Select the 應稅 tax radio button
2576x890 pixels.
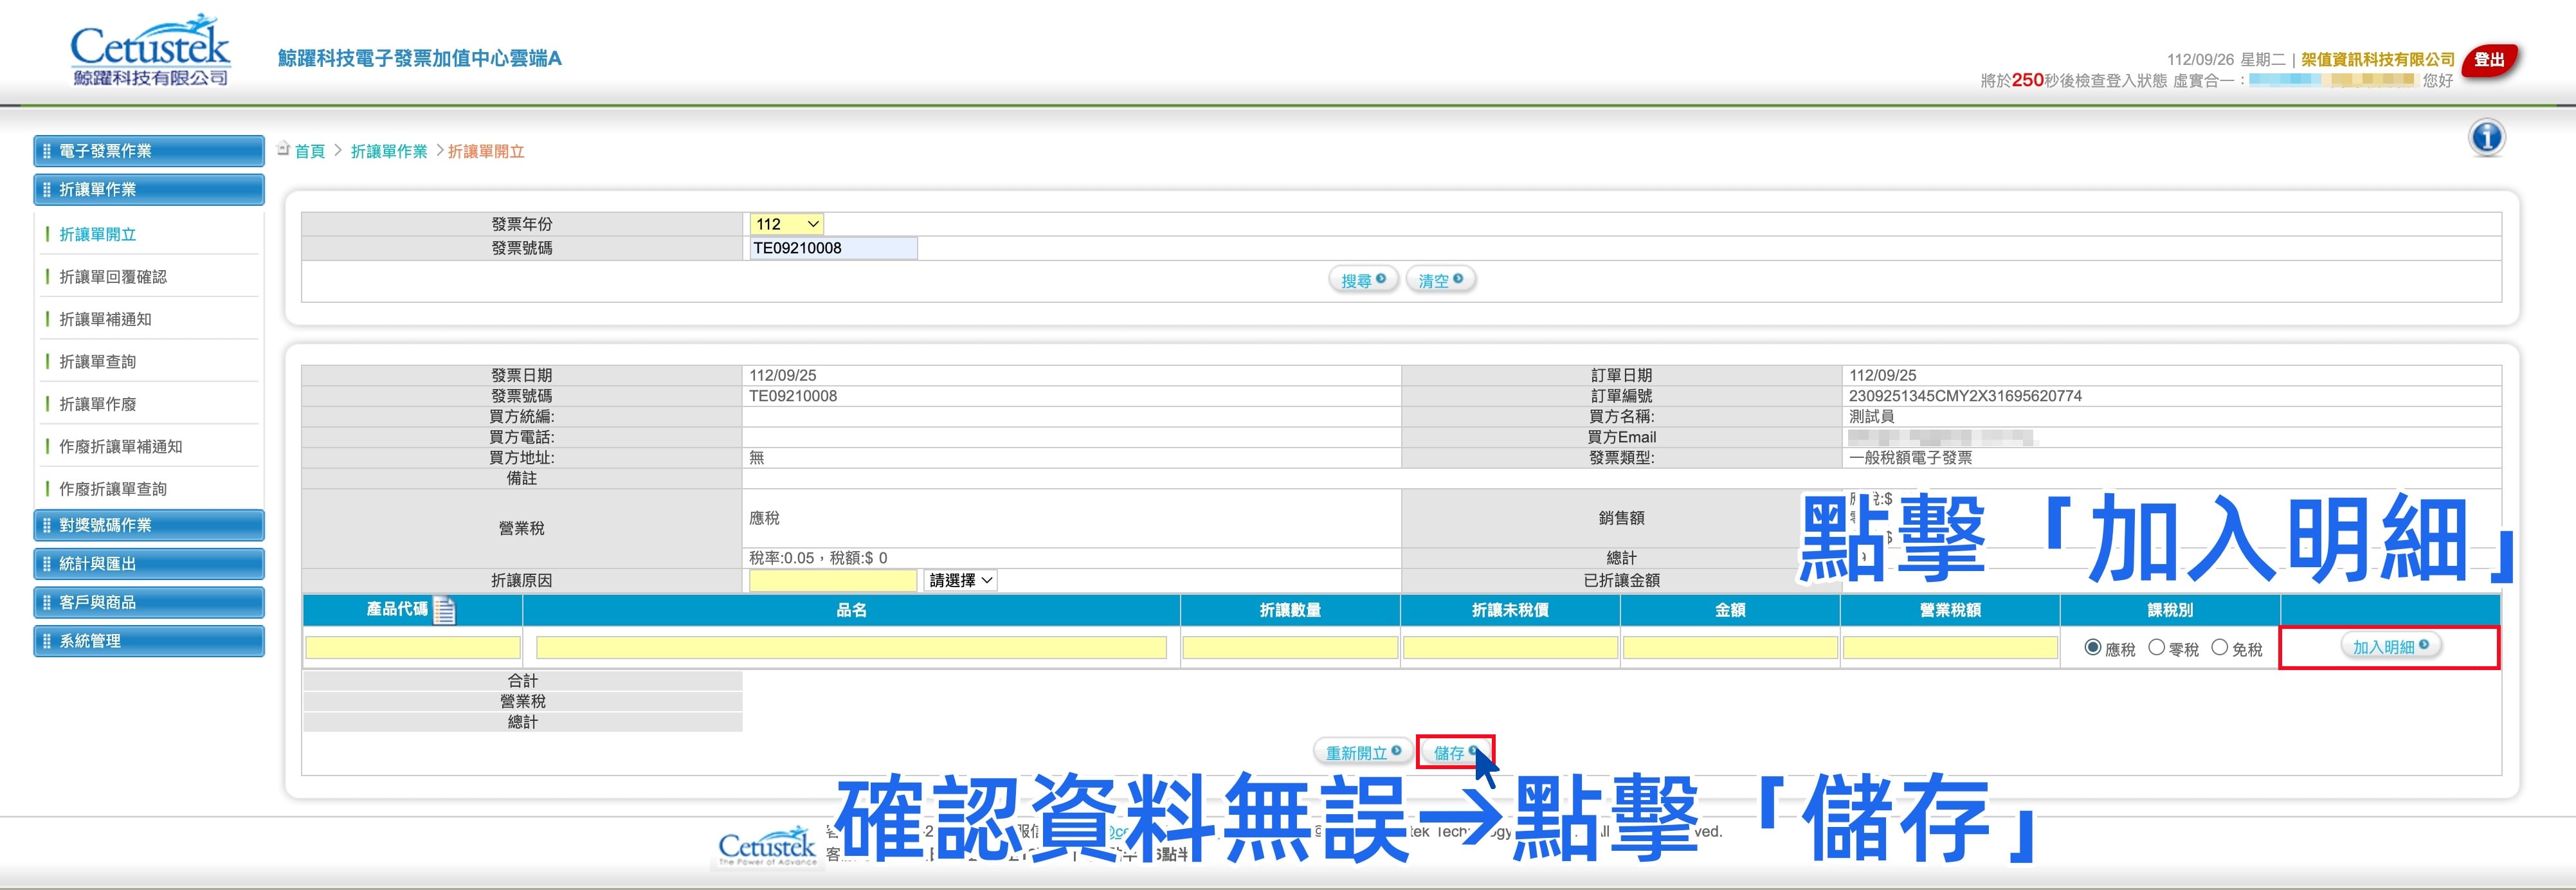2092,647
